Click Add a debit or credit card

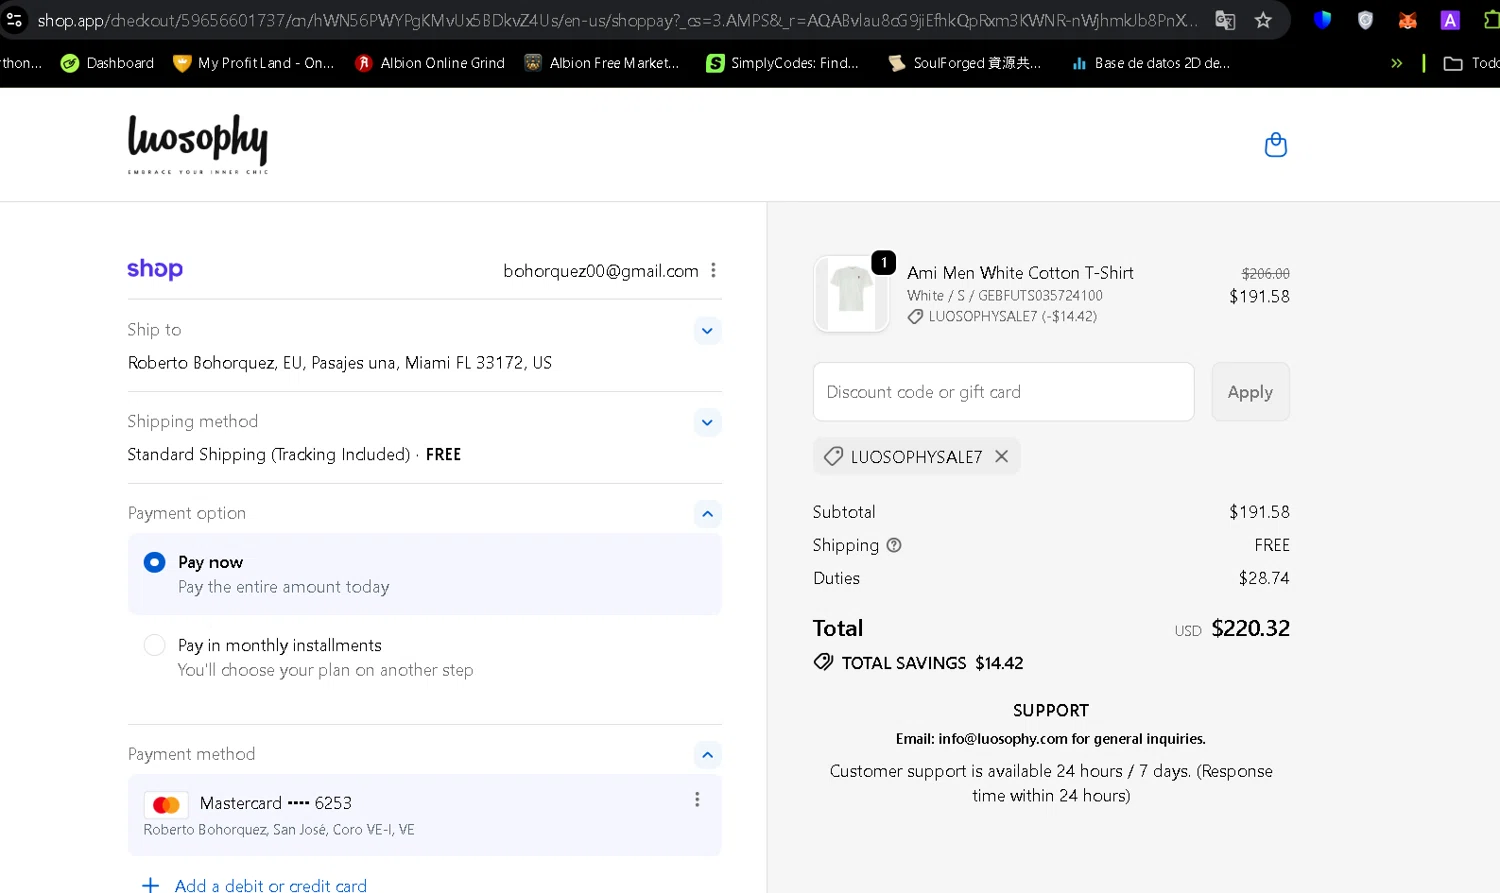pyautogui.click(x=271, y=885)
